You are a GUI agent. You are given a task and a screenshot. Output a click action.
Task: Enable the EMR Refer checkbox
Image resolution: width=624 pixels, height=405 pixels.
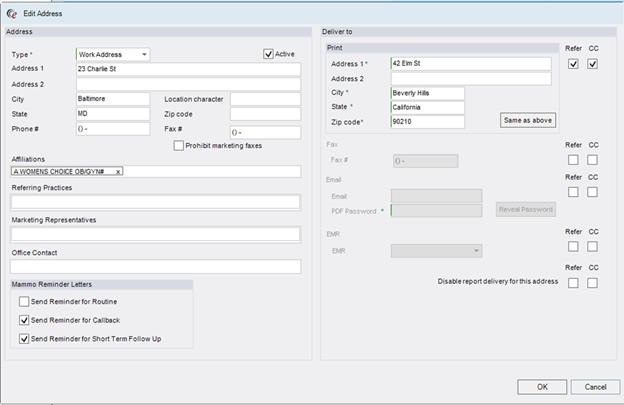pos(573,247)
